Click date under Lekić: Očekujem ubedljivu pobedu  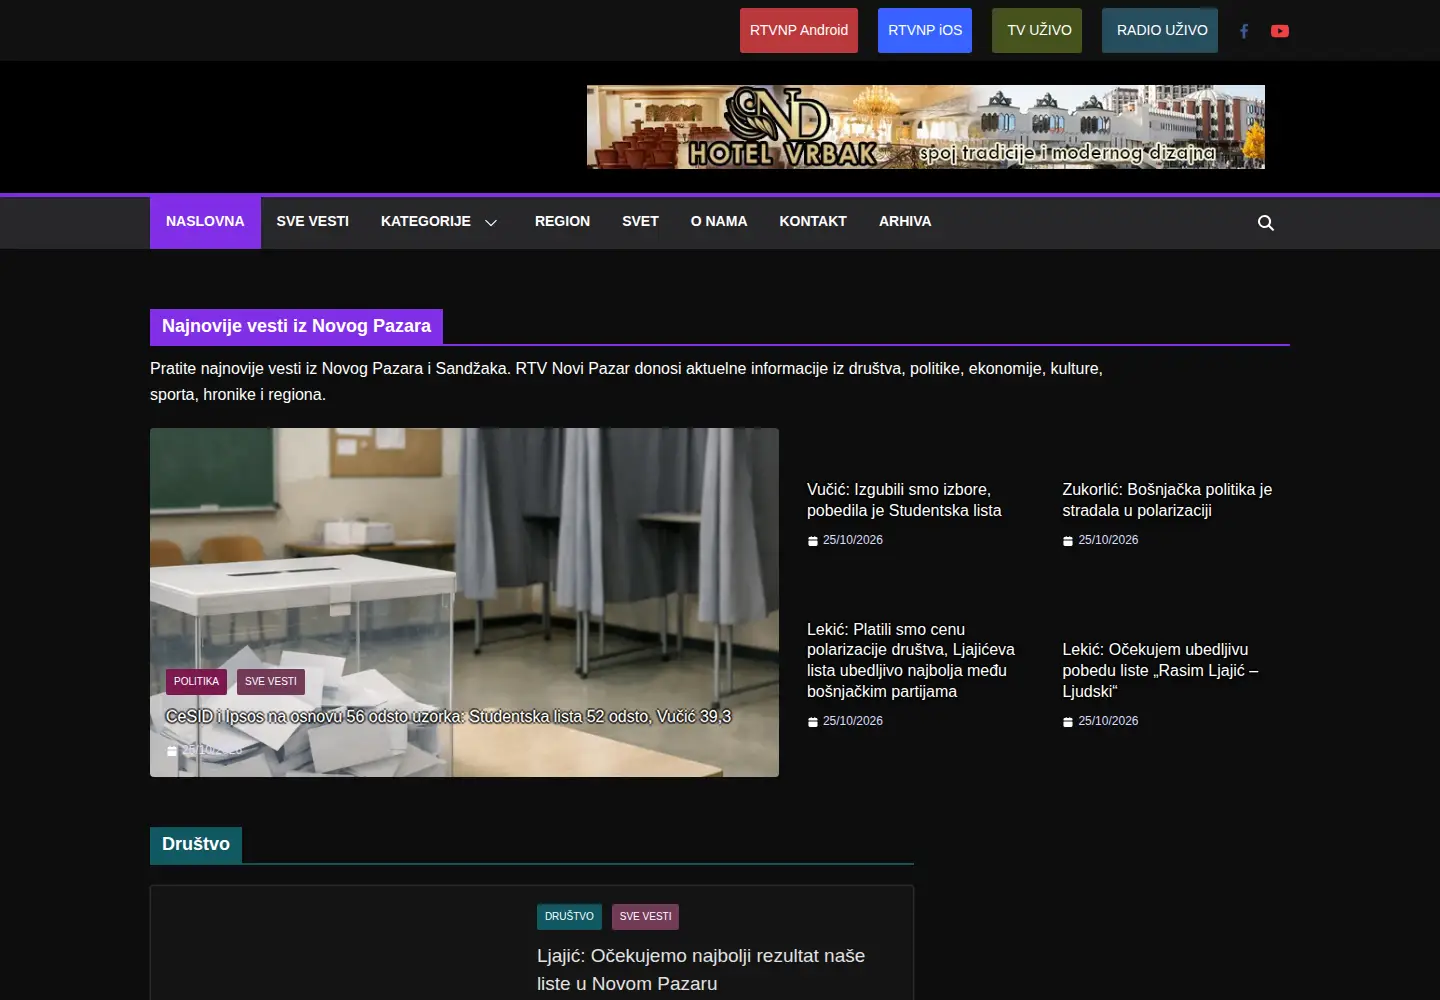1108,721
